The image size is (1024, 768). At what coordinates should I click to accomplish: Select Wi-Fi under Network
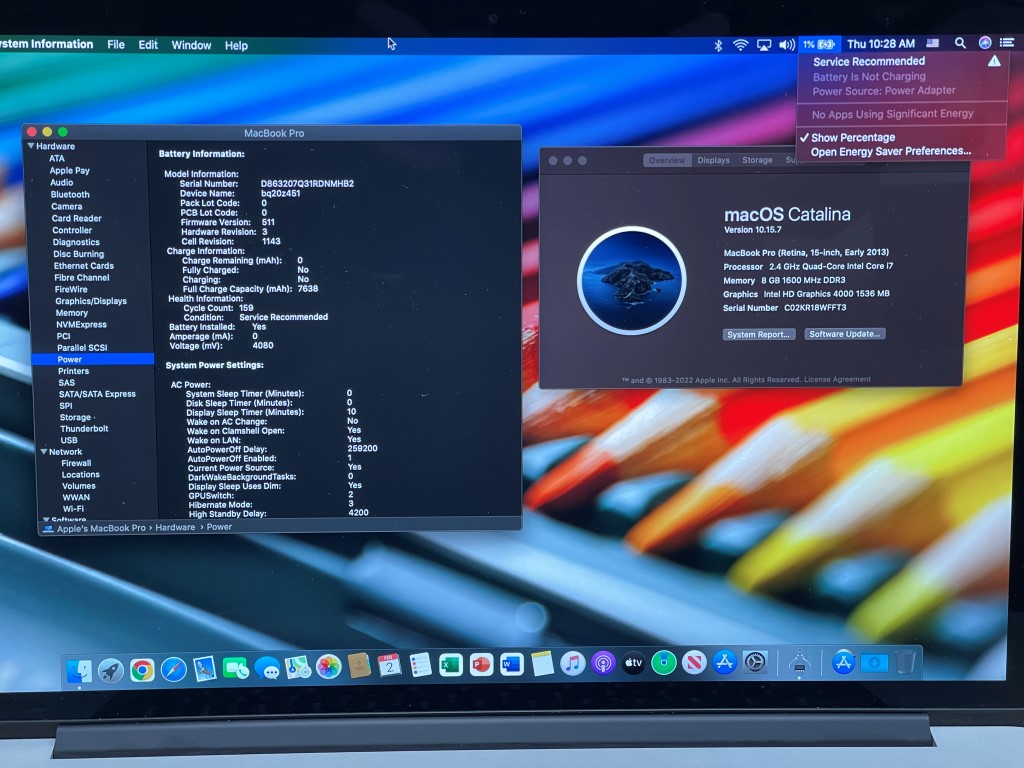[73, 509]
